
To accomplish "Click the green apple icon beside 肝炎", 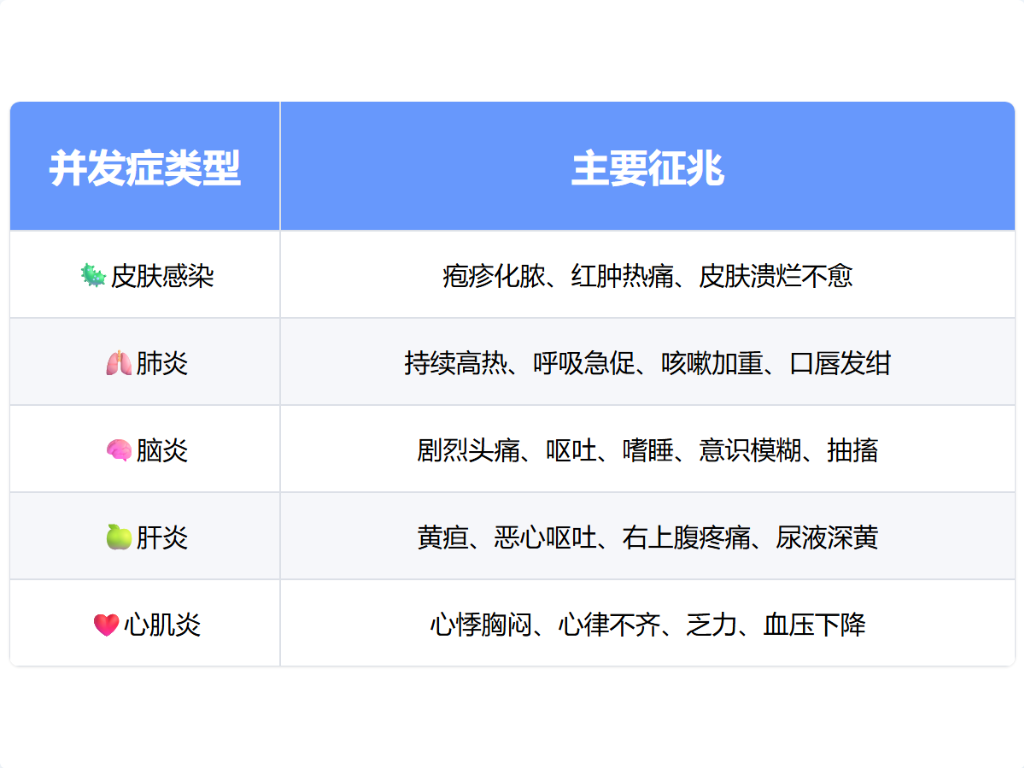I will 118,538.
